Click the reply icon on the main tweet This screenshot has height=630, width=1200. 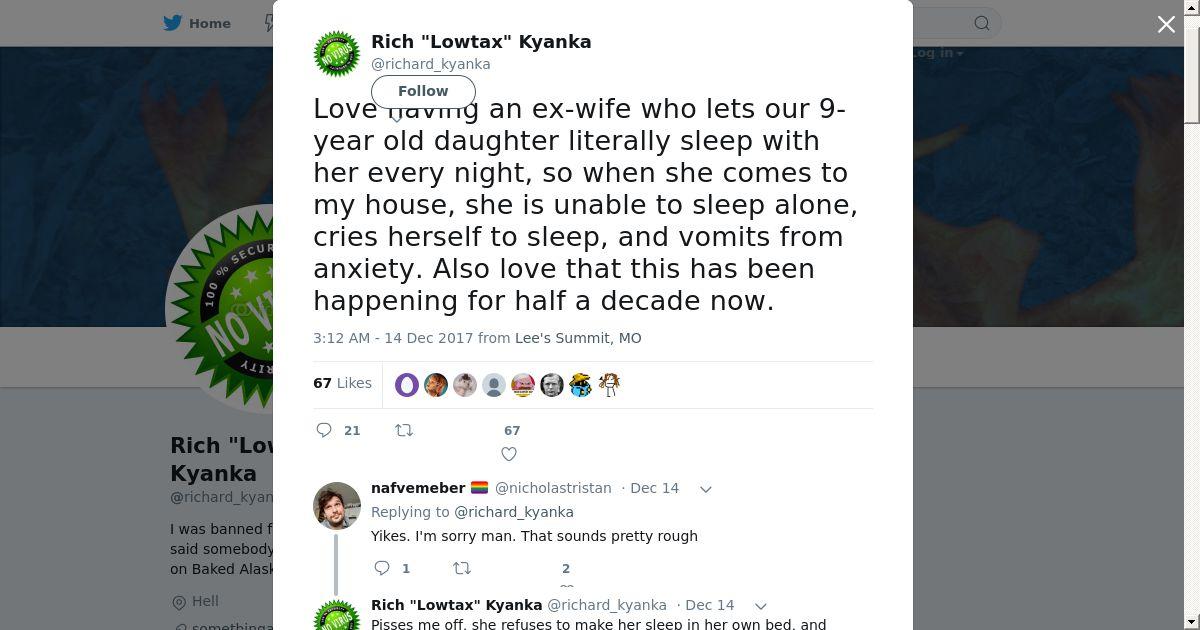[x=324, y=430]
